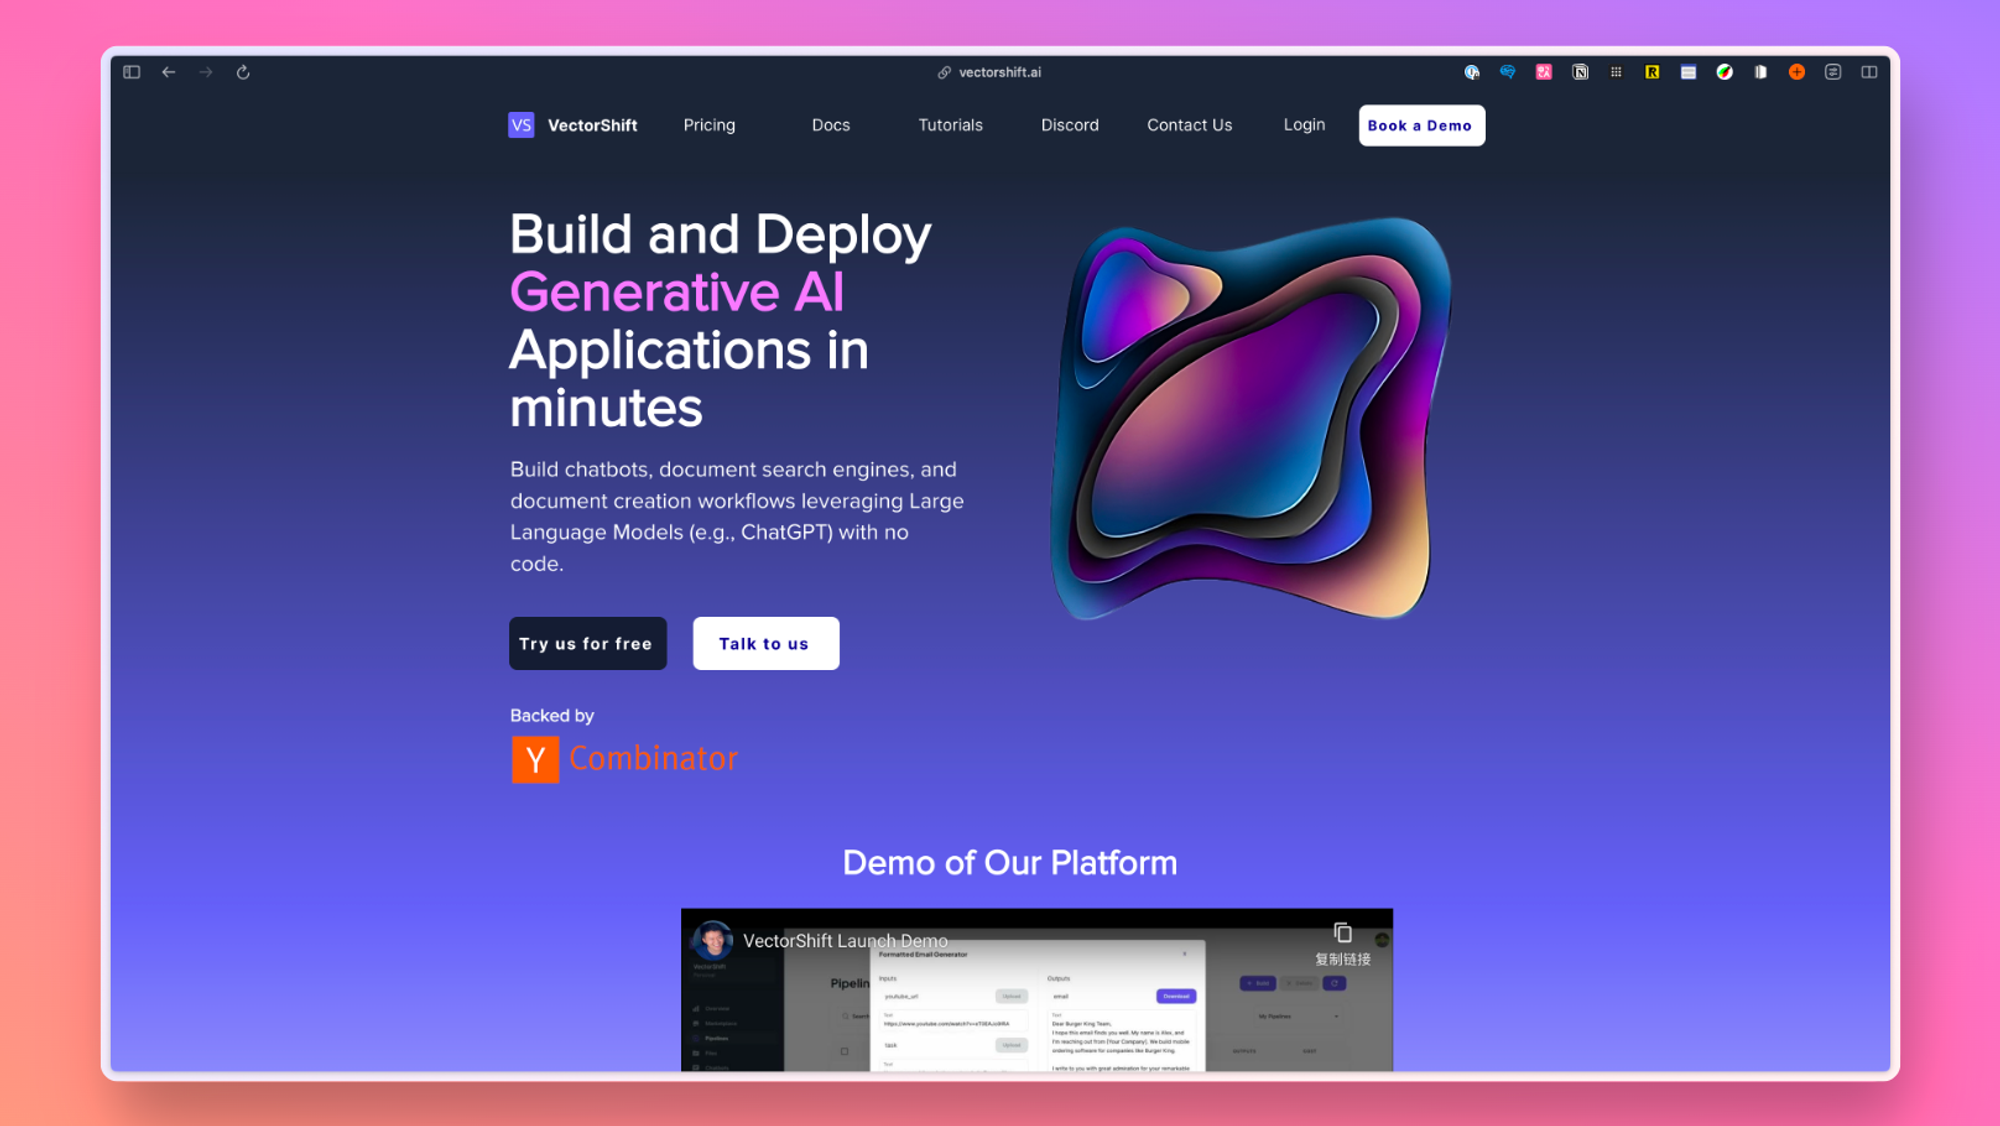Click the 'Backed by' label
This screenshot has height=1126, width=2000.
pos(552,715)
